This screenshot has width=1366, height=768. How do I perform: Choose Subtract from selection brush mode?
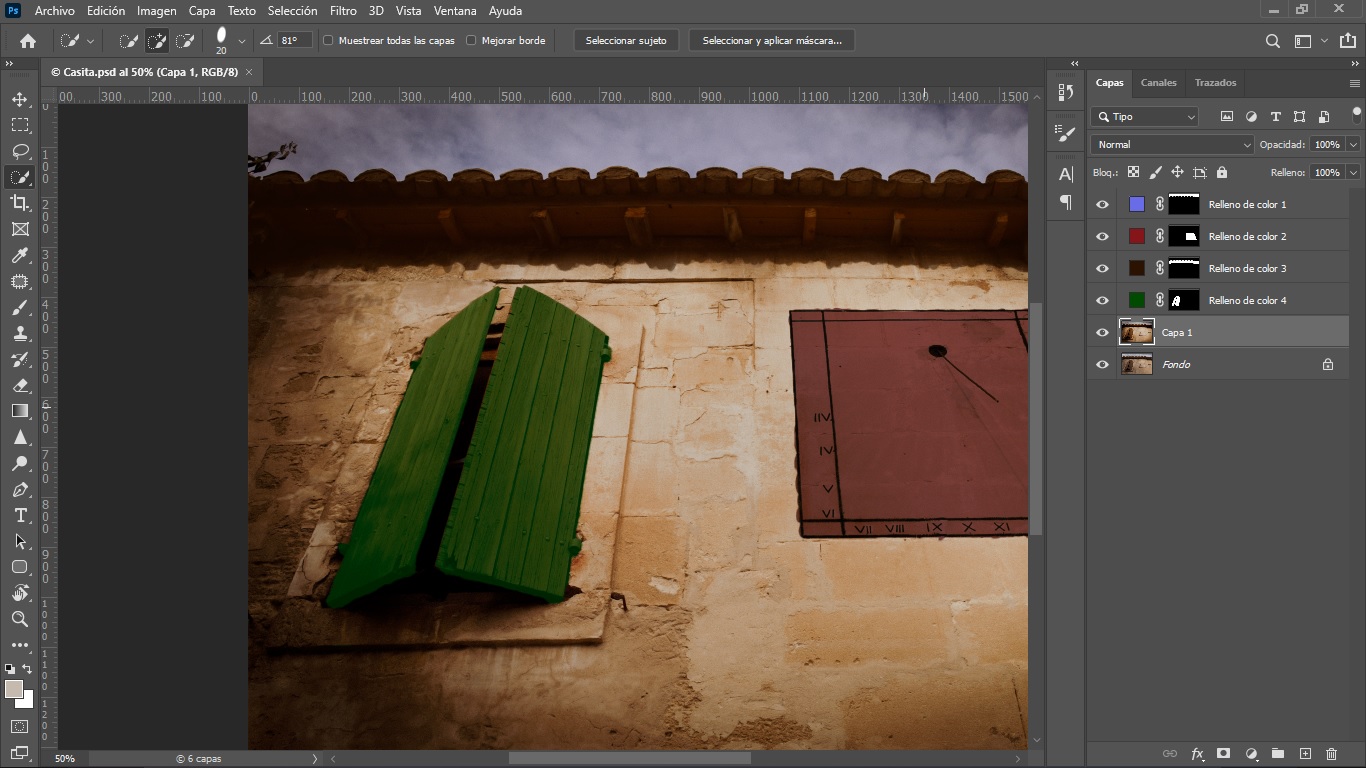point(185,41)
